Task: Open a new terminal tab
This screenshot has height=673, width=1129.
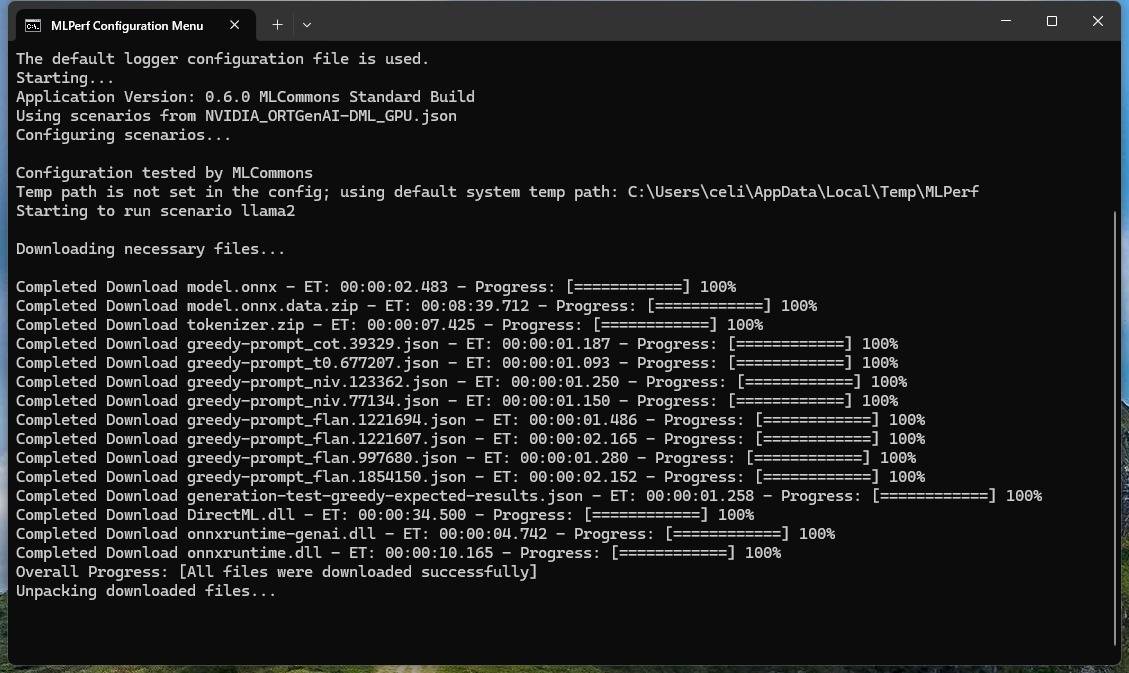Action: coord(277,24)
